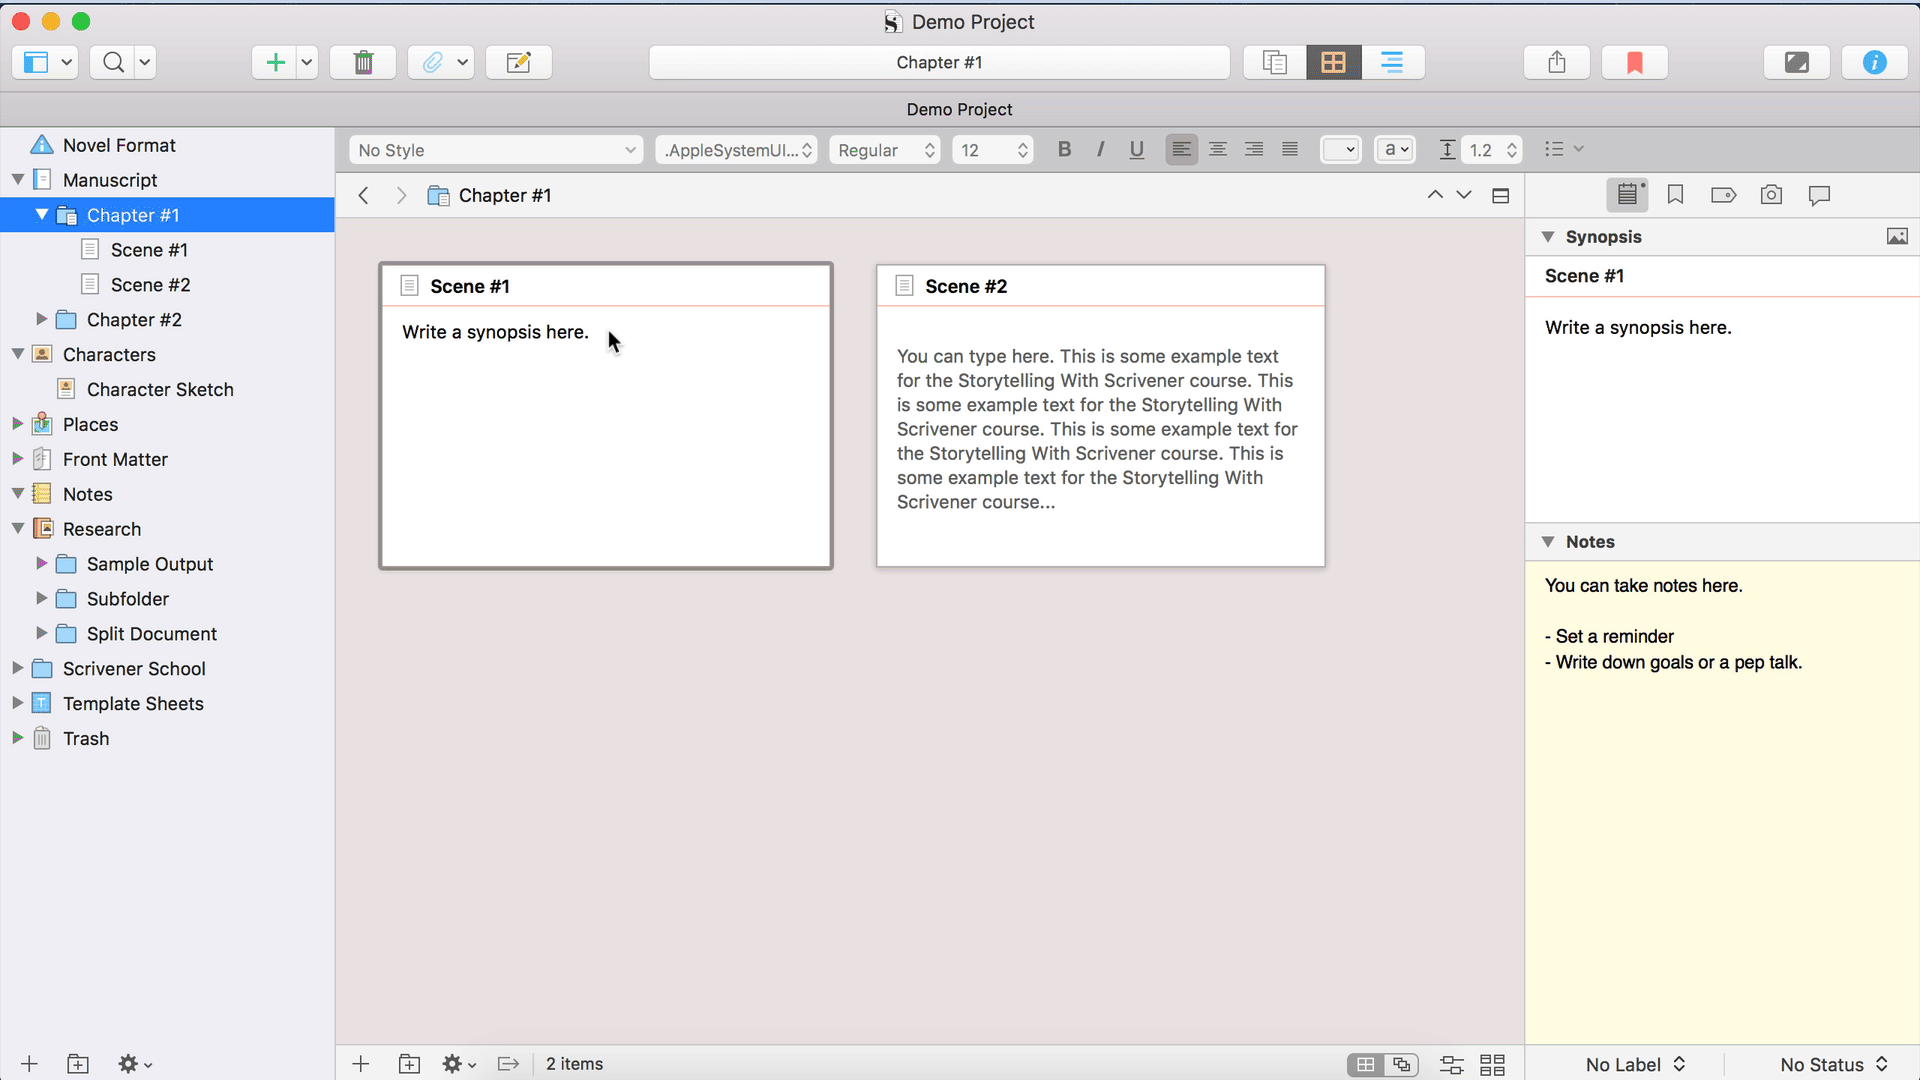Expand the Places folder
Image resolution: width=1920 pixels, height=1080 pixels.
18,424
